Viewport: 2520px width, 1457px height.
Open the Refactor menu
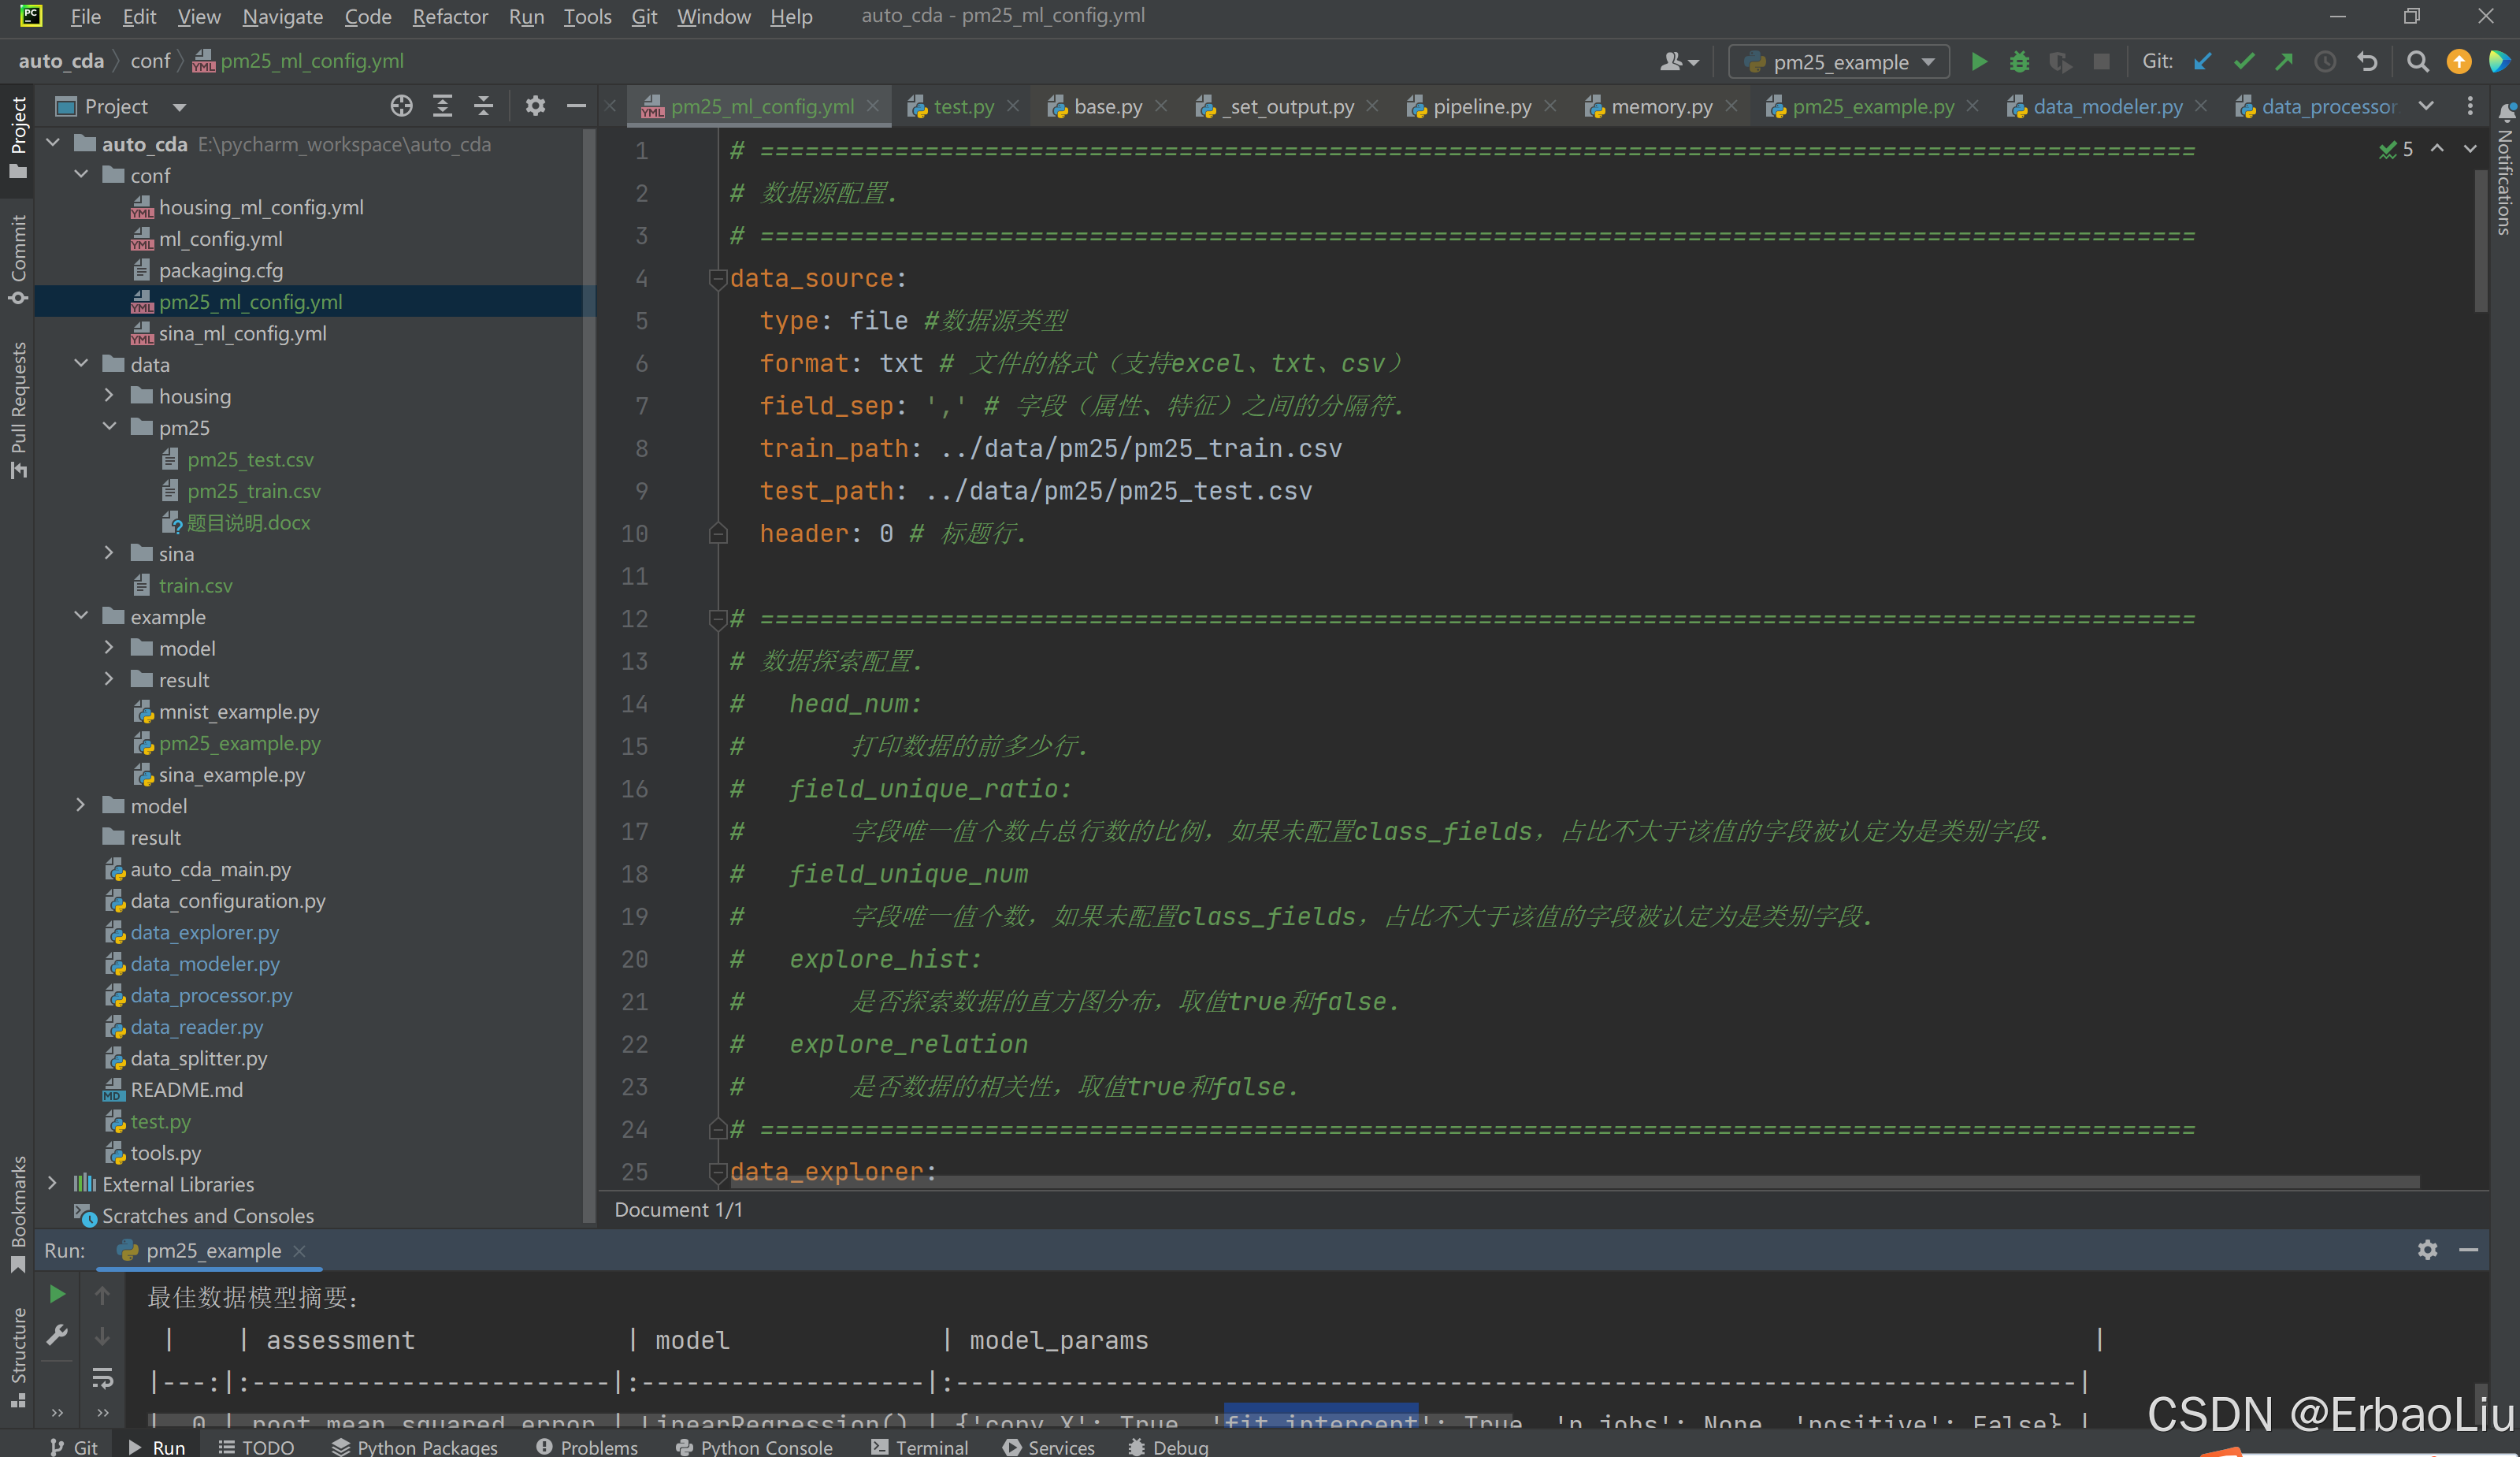(x=449, y=16)
